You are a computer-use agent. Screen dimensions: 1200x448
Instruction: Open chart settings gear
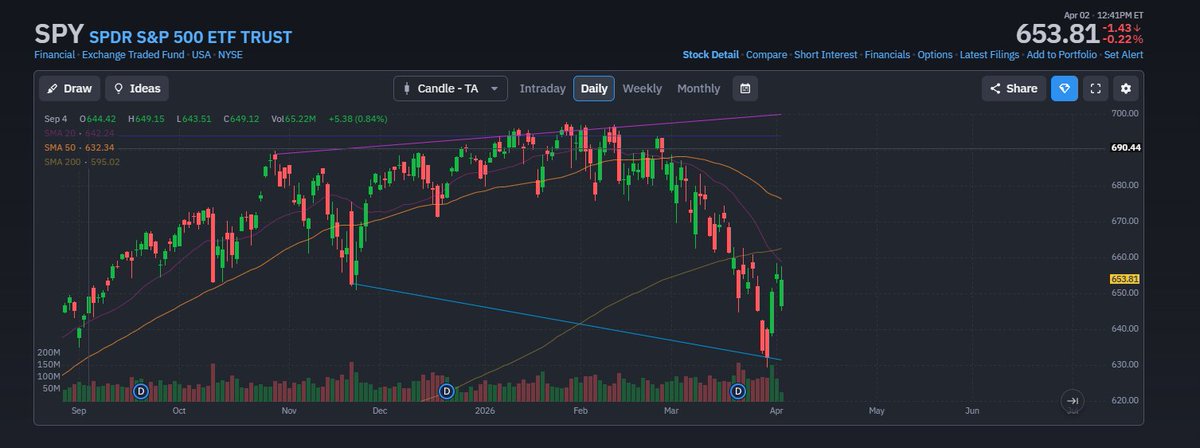(x=1126, y=88)
